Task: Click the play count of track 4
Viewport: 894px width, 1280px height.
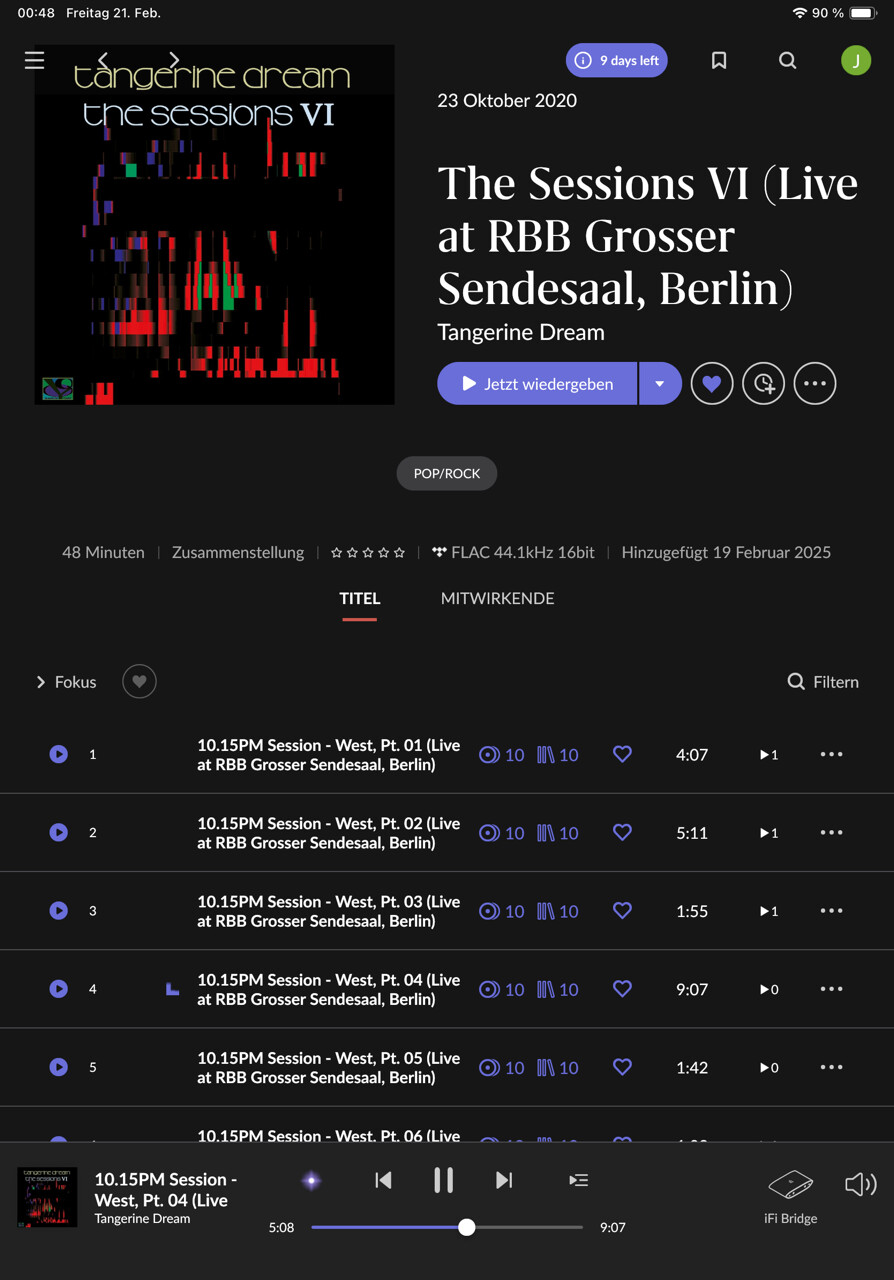Action: (x=769, y=989)
